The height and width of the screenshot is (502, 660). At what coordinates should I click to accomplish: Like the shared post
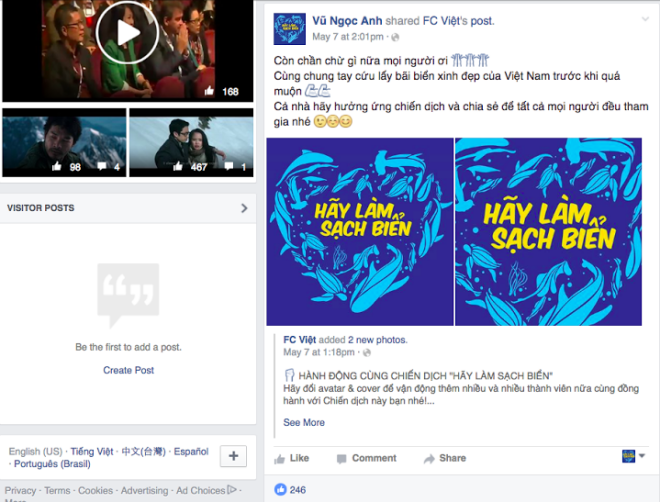click(291, 458)
